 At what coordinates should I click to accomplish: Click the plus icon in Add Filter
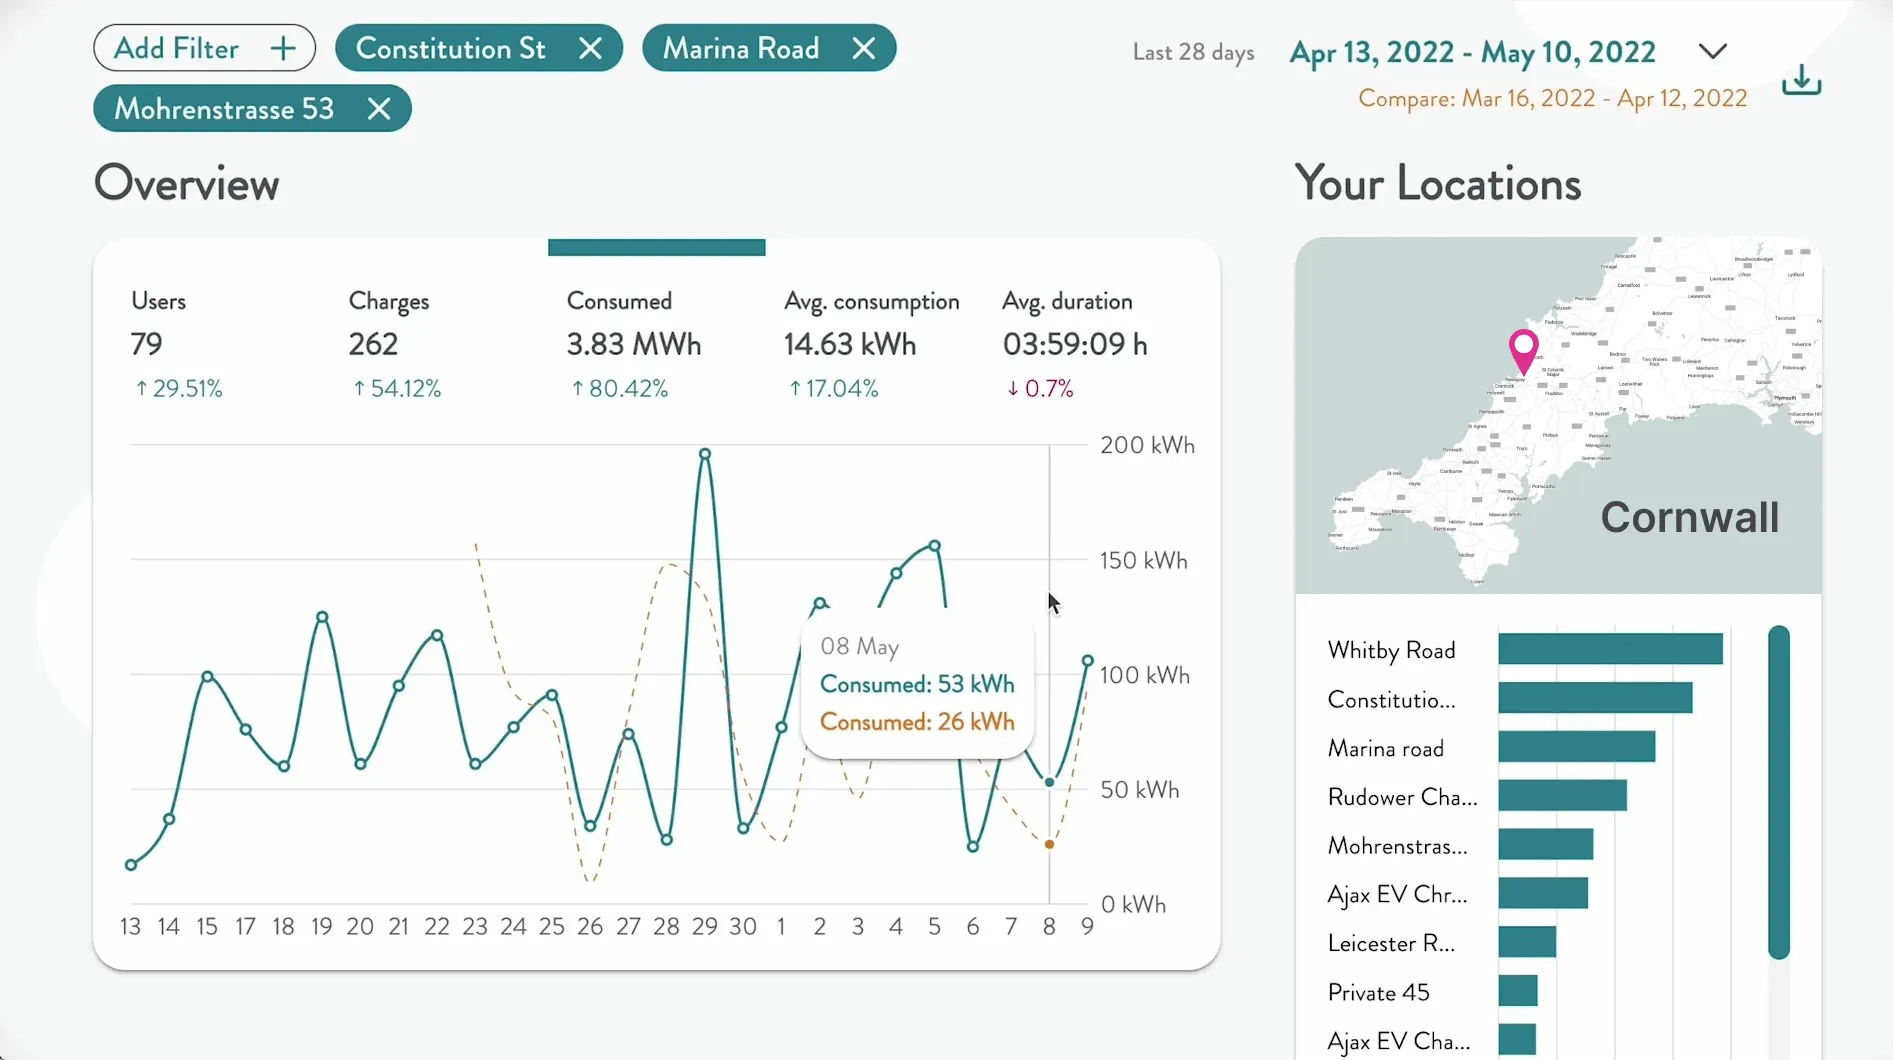283,48
